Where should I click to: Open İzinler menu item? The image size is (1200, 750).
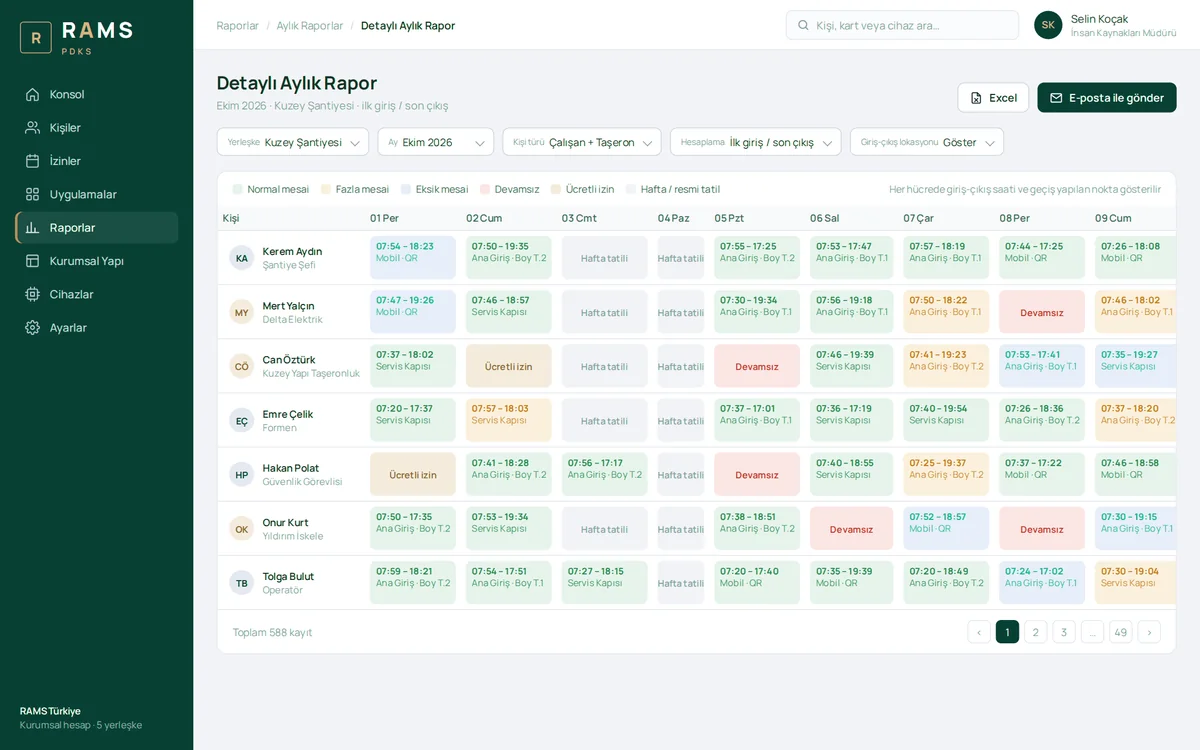tap(97, 161)
